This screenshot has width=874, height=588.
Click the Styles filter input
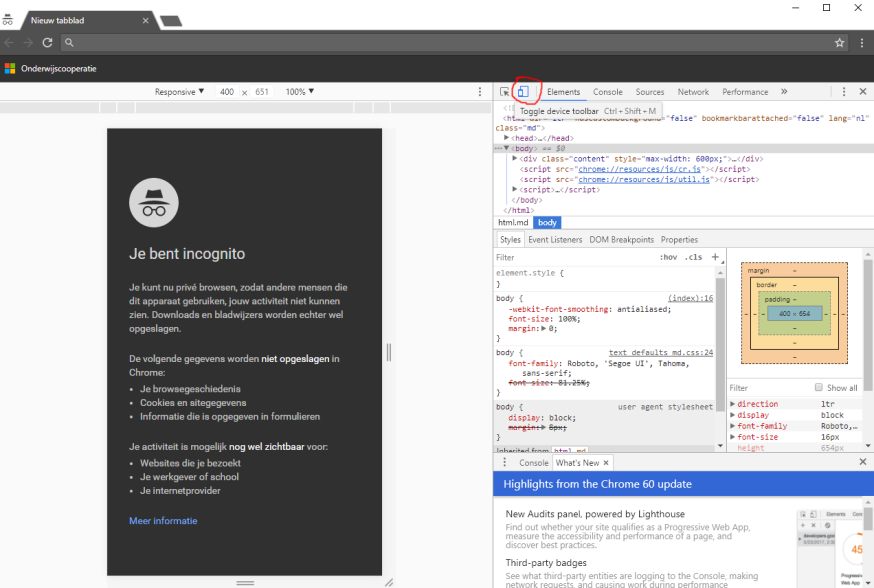(574, 257)
